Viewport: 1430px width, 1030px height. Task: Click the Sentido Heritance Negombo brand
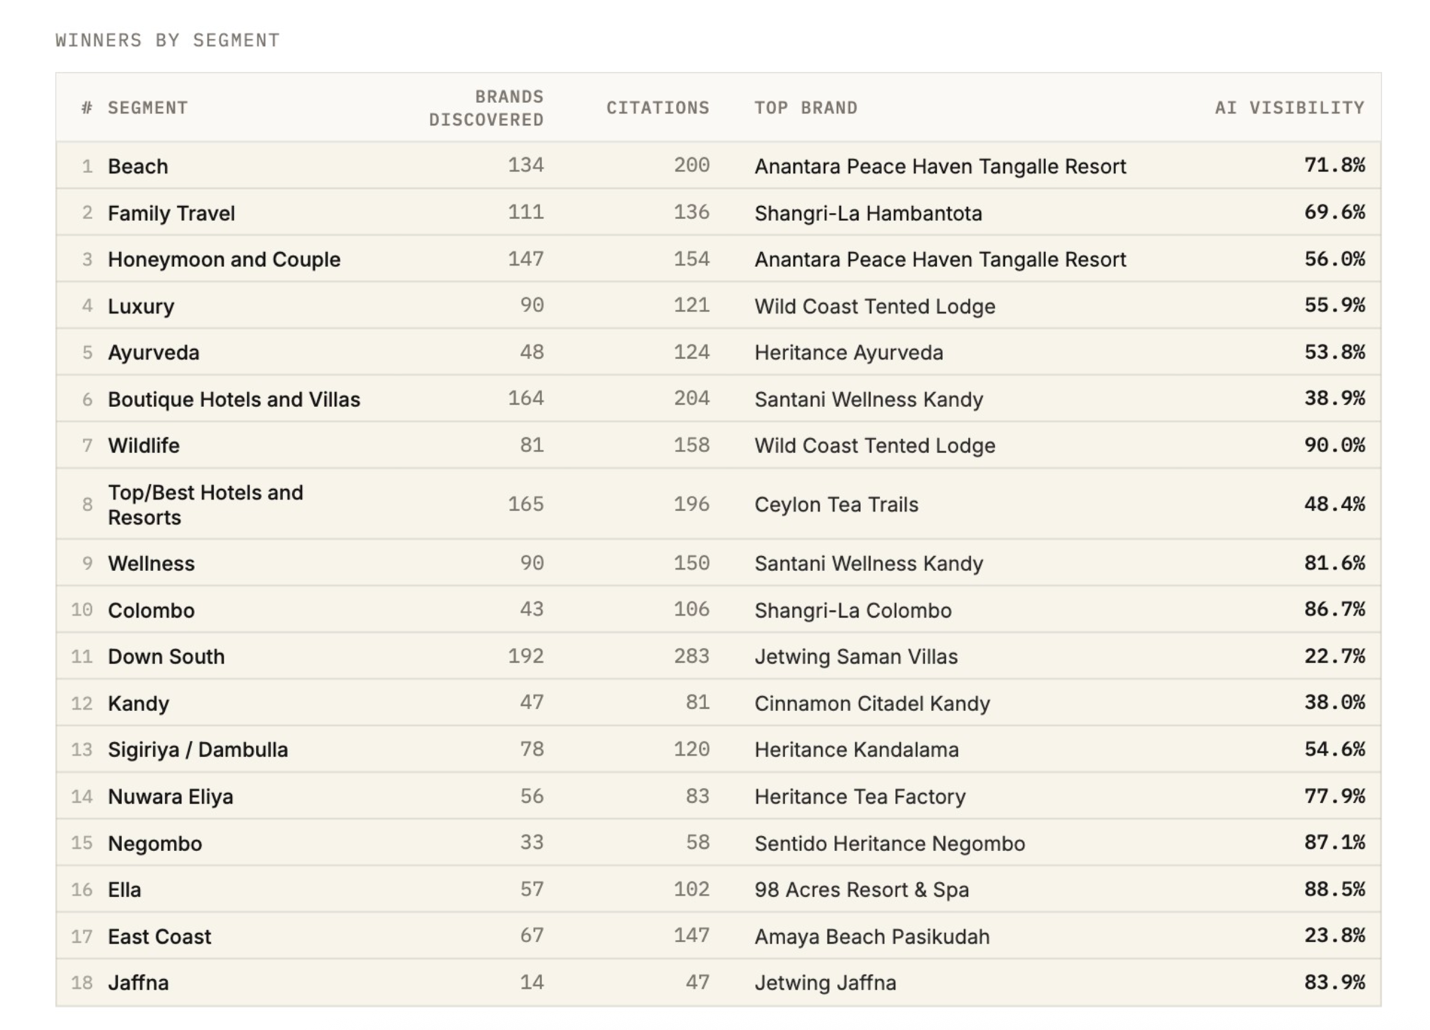pos(890,843)
